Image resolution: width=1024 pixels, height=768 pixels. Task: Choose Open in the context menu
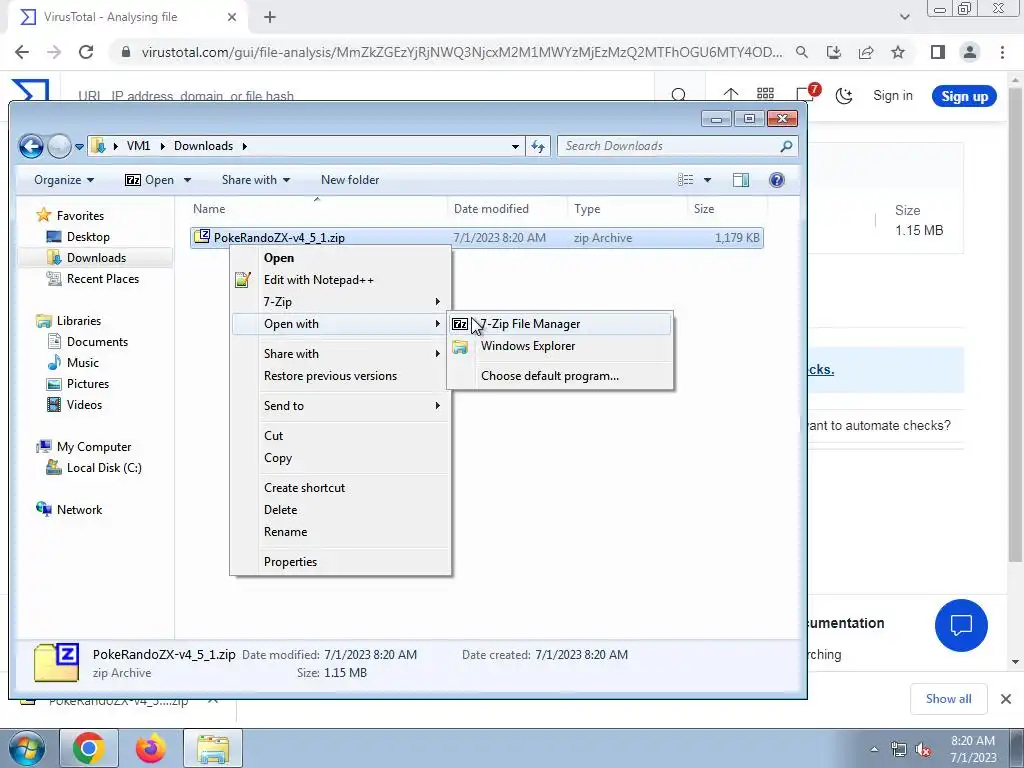point(340,258)
